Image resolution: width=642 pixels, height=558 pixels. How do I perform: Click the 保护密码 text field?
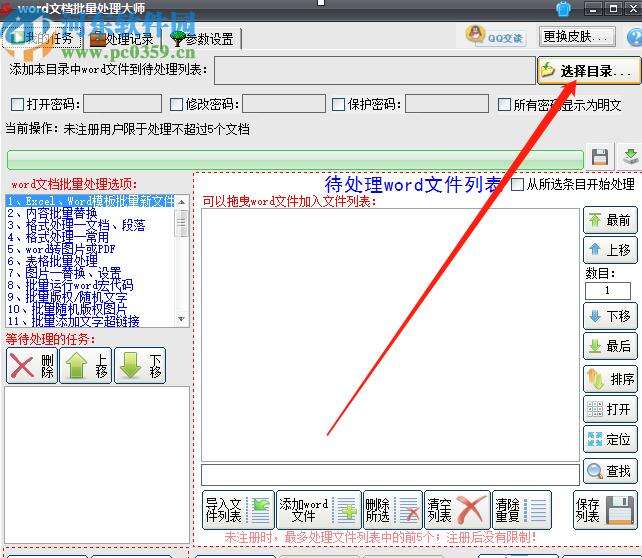coord(447,104)
